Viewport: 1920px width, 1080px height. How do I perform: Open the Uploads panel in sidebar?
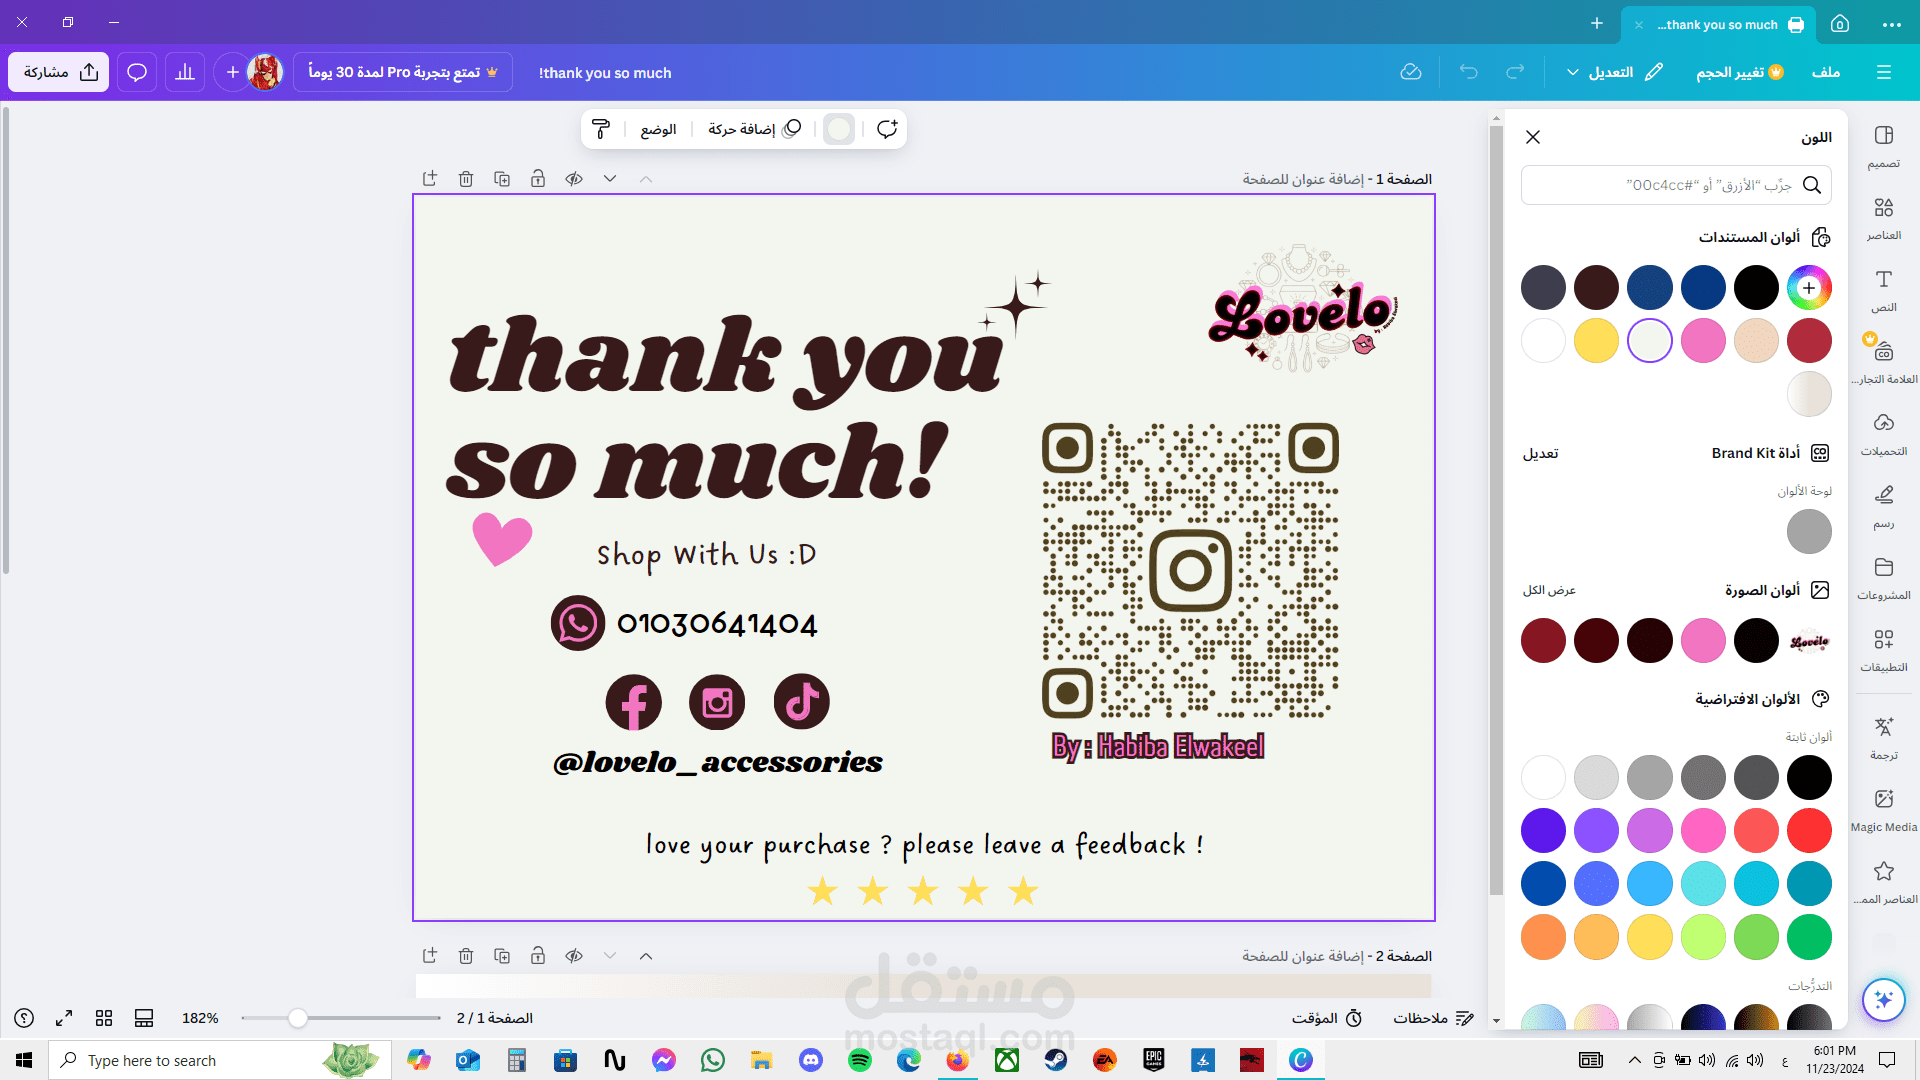1884,434
